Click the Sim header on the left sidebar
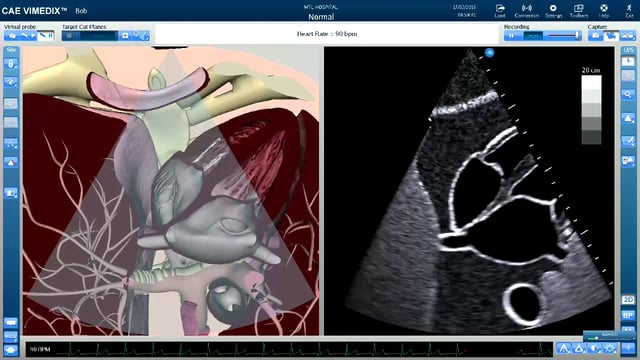640x360 pixels. pyautogui.click(x=11, y=50)
